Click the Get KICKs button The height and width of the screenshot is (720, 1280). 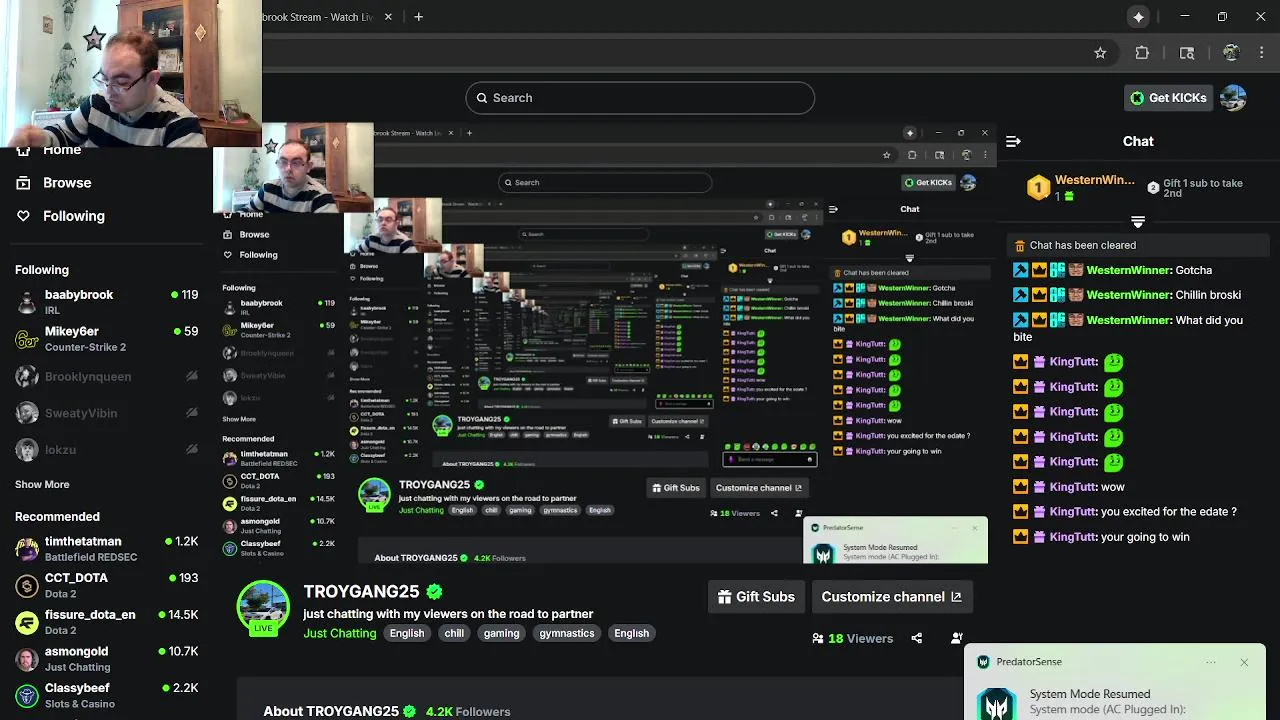pyautogui.click(x=1168, y=97)
